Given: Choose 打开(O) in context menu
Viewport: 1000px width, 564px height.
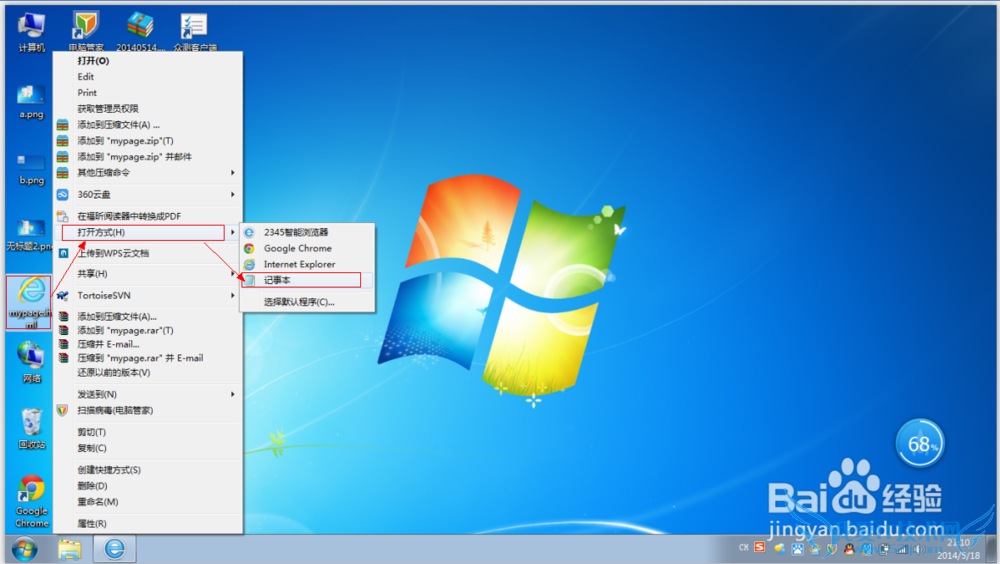Looking at the screenshot, I should pyautogui.click(x=148, y=61).
